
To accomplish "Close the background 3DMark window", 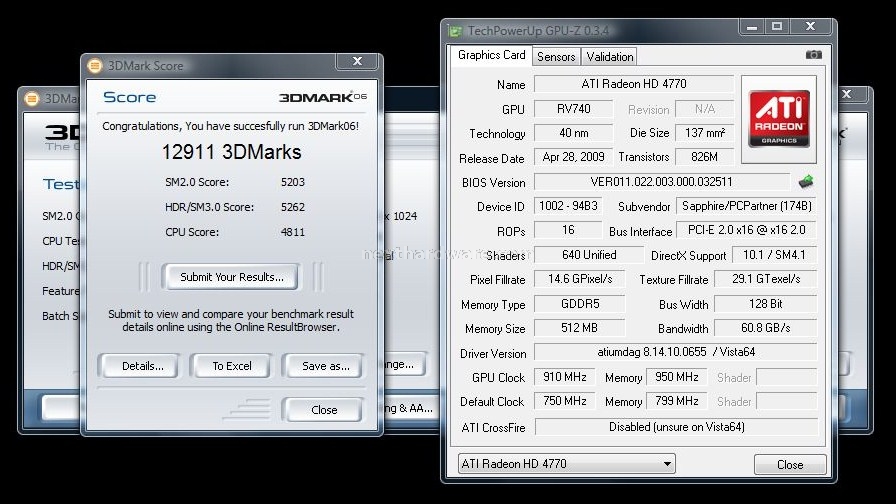I will click(847, 94).
